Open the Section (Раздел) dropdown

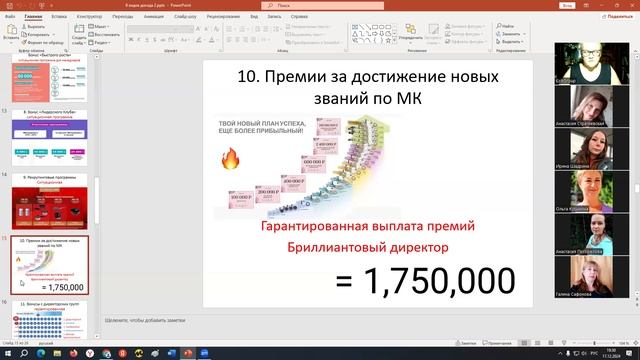pos(100,42)
